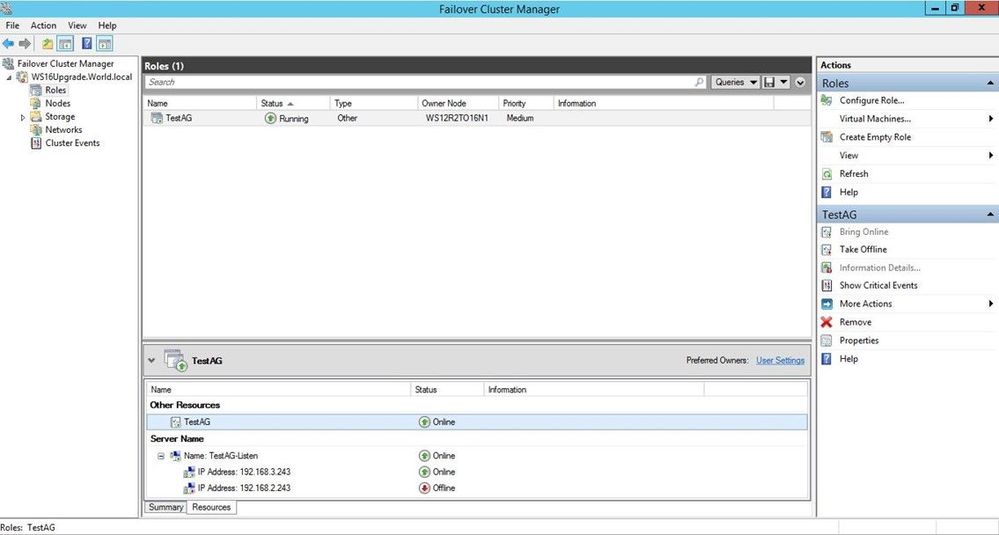The width and height of the screenshot is (999, 535).
Task: Click the Information column header in roles list
Action: (x=664, y=103)
